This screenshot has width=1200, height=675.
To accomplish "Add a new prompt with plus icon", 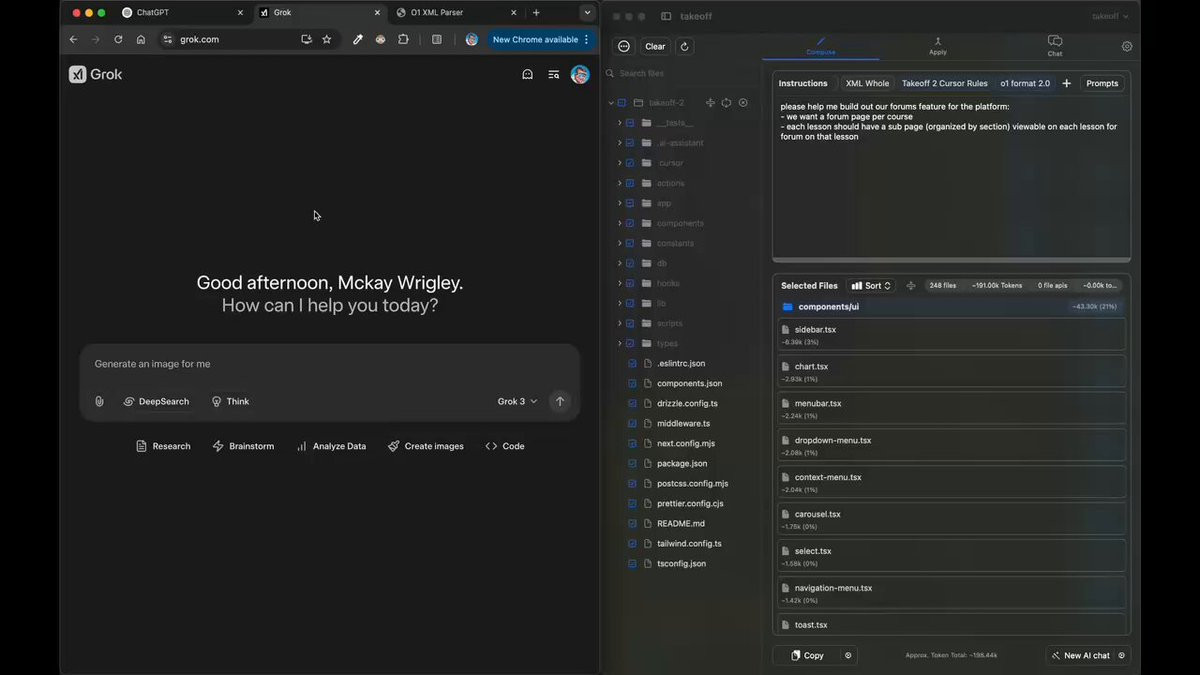I will pyautogui.click(x=1066, y=83).
